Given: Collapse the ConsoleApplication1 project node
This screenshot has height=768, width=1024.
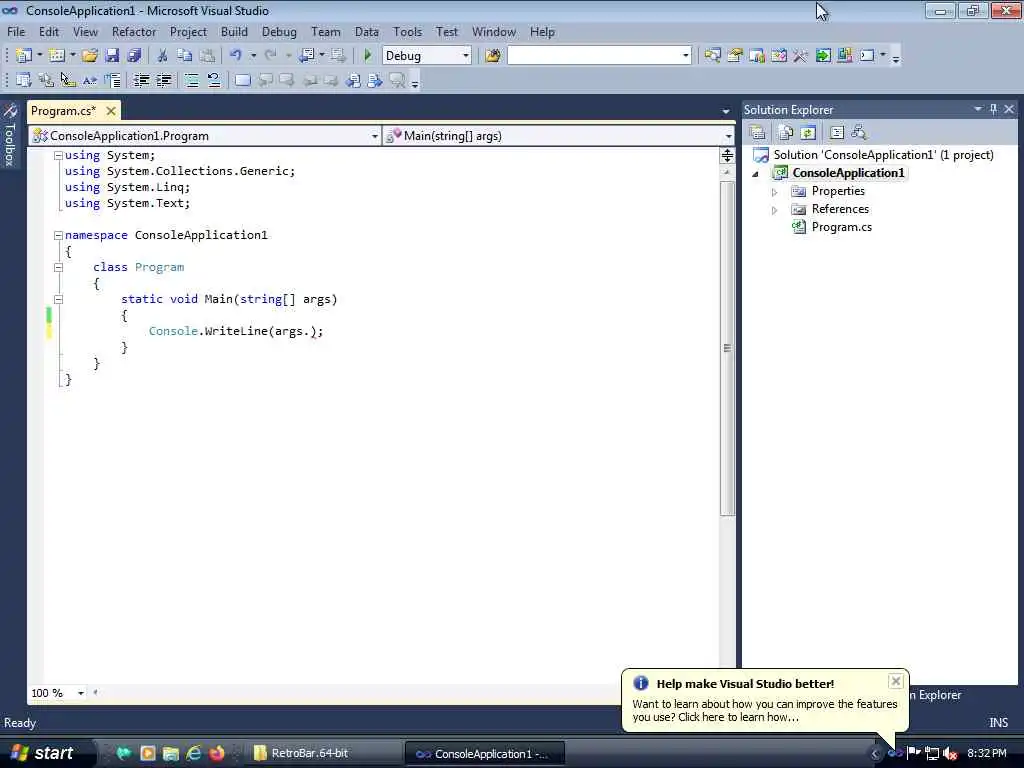Looking at the screenshot, I should point(756,174).
